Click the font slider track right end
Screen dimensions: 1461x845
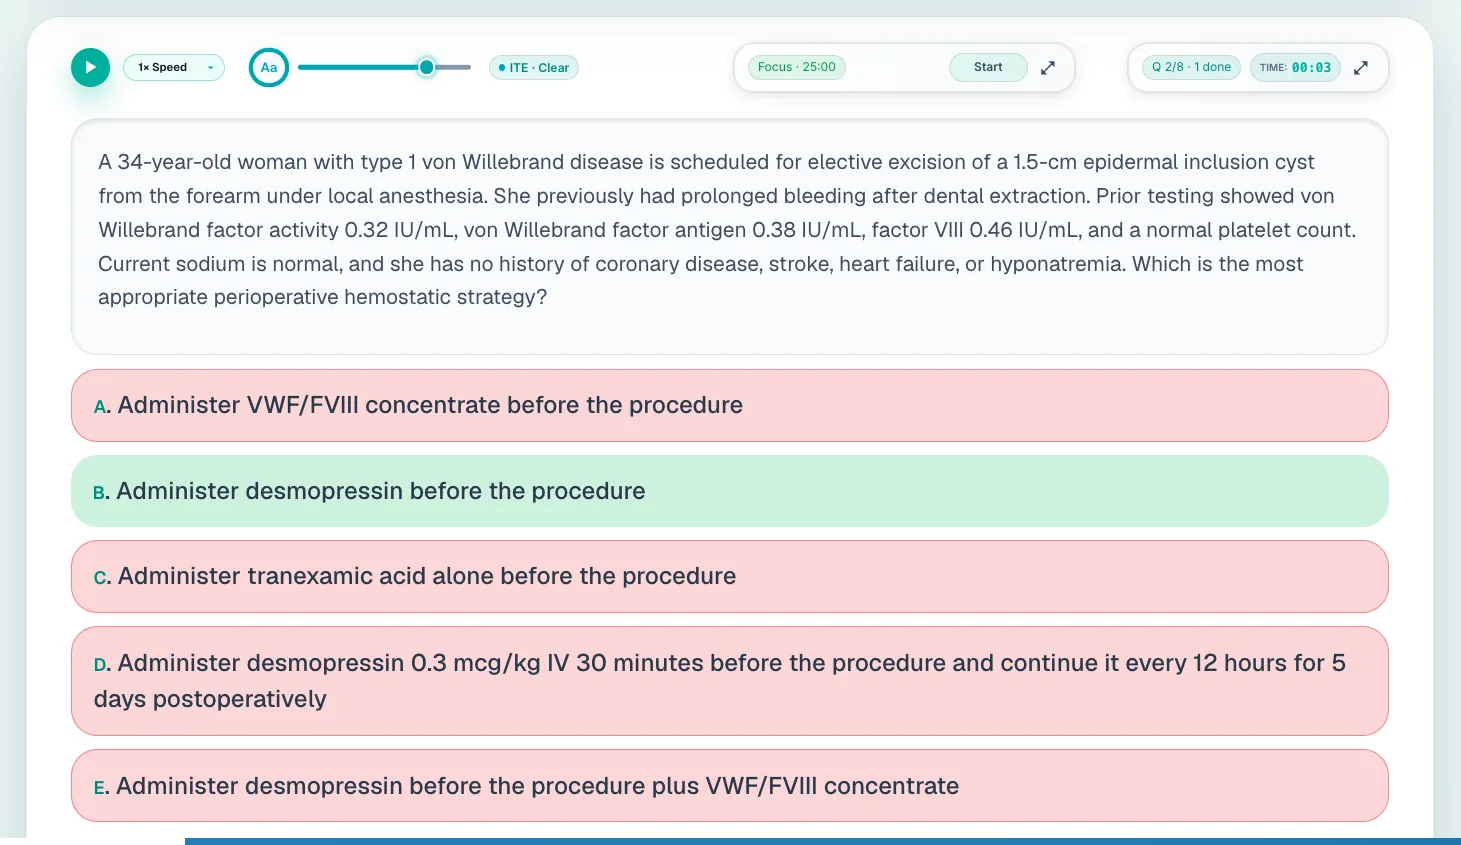466,67
